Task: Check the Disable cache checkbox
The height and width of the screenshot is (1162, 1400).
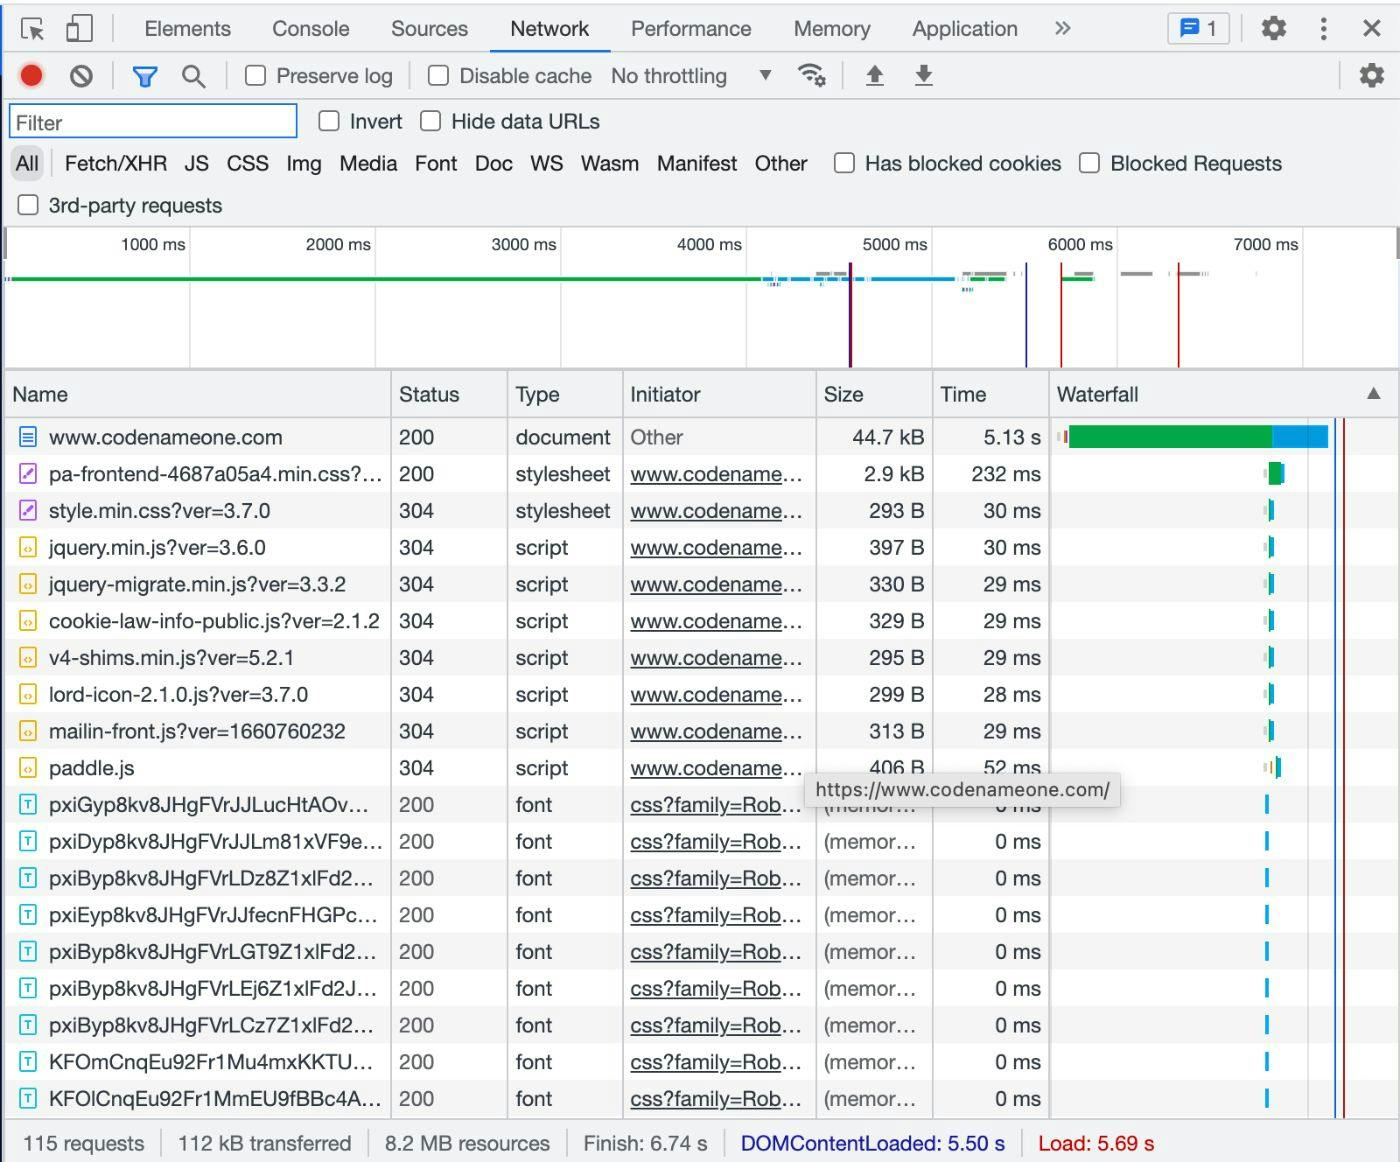Action: pos(438,76)
